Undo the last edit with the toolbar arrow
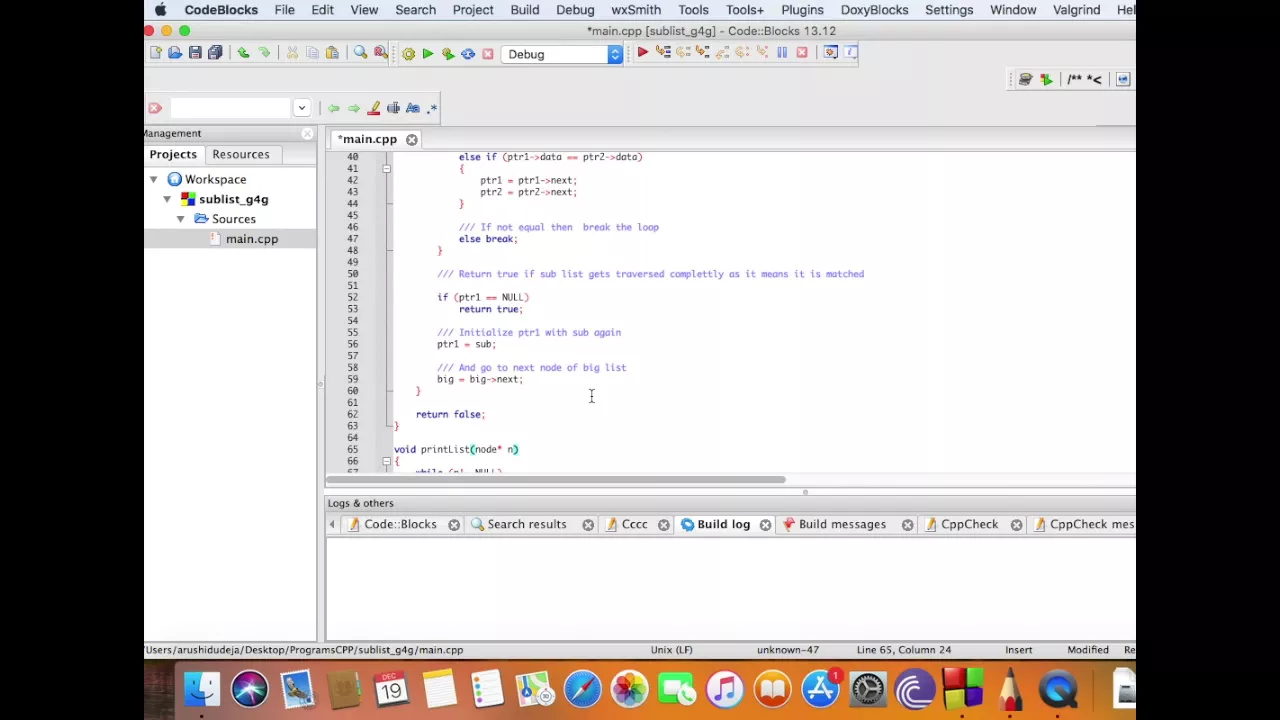The image size is (1280, 720). click(x=243, y=53)
